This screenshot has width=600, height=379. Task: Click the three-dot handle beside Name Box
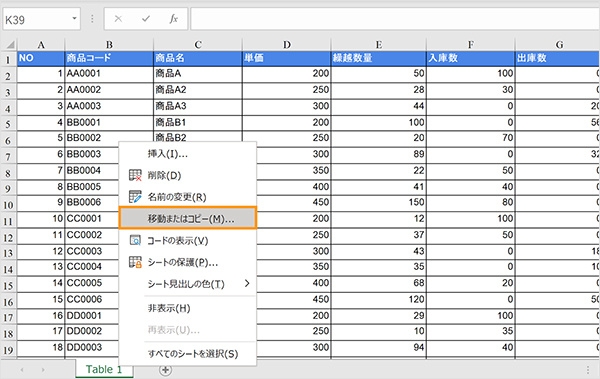click(x=92, y=19)
